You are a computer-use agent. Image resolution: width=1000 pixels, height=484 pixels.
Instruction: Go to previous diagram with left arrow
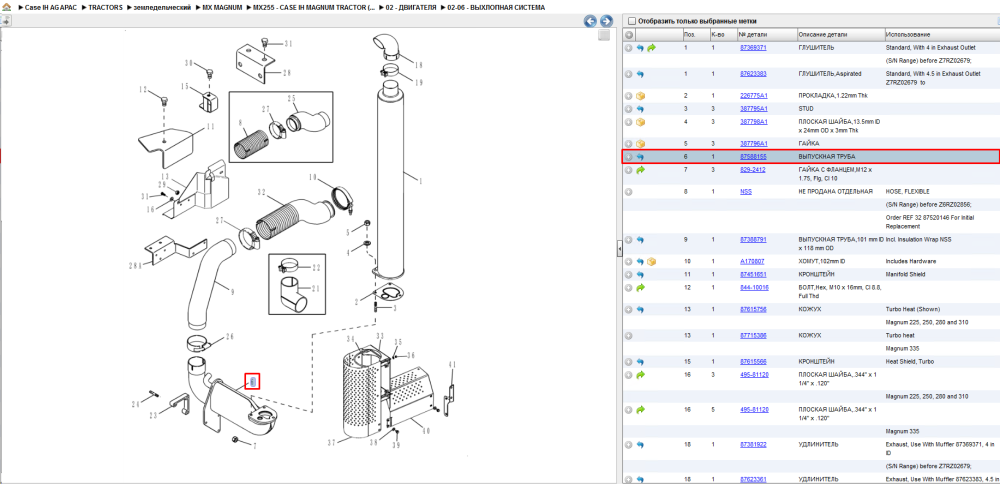[591, 21]
